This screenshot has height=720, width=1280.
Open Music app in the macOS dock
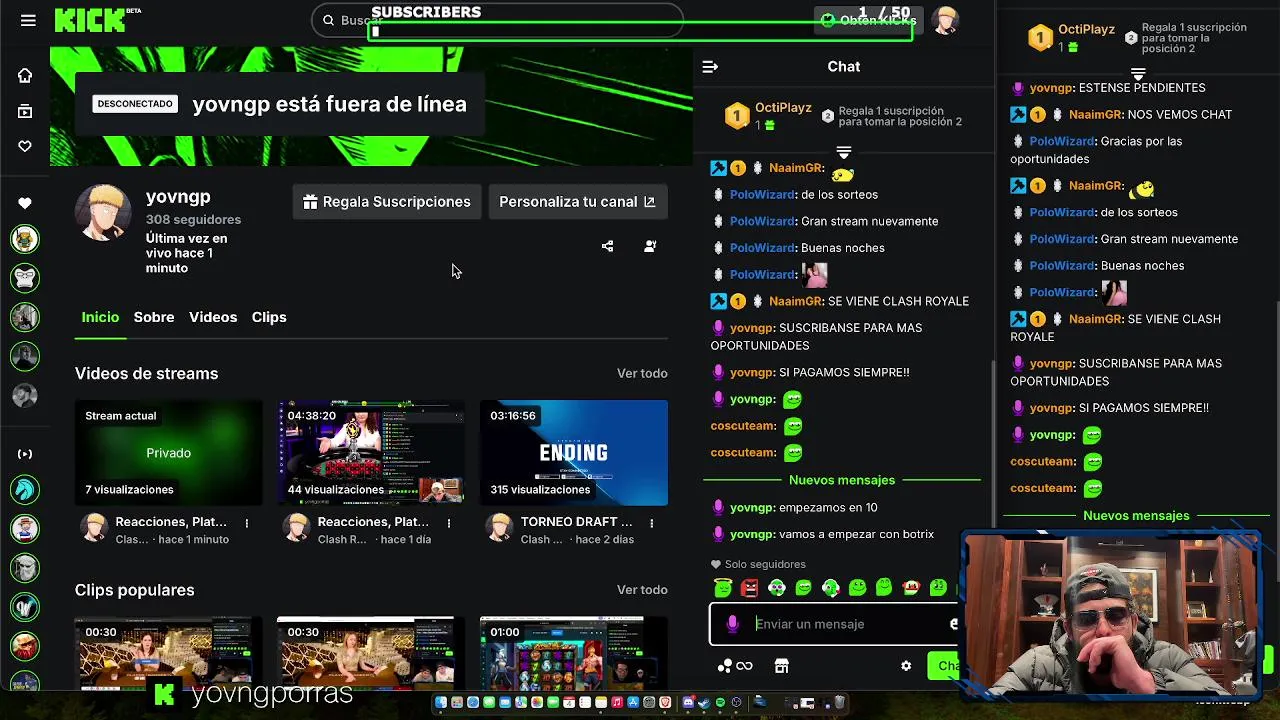(617, 702)
